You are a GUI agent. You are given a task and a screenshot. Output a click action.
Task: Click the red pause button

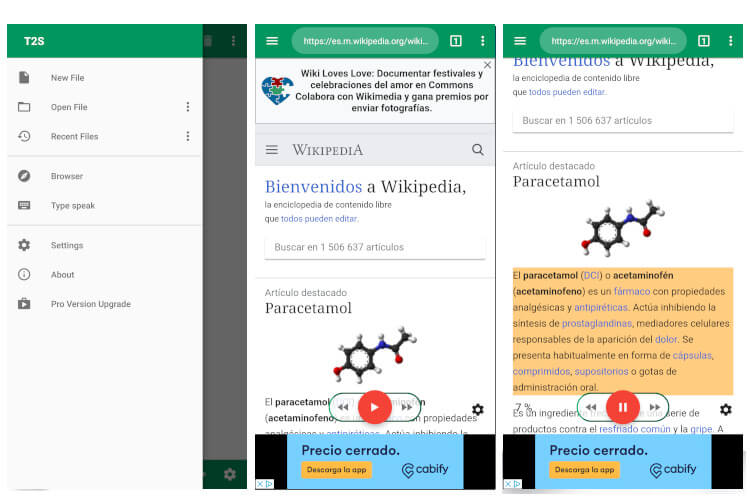tap(623, 407)
